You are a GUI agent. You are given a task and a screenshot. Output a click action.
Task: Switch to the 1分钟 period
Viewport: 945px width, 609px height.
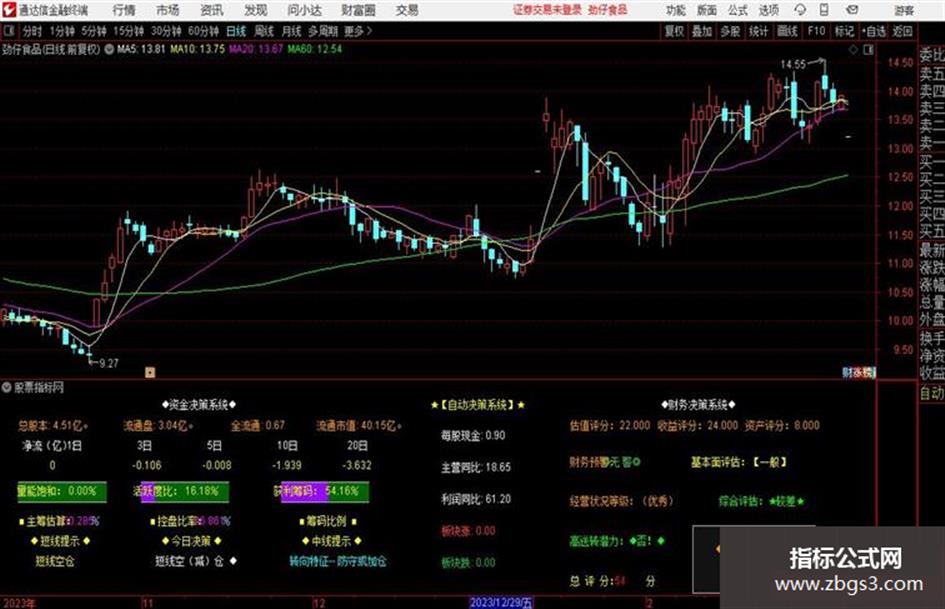[x=62, y=31]
